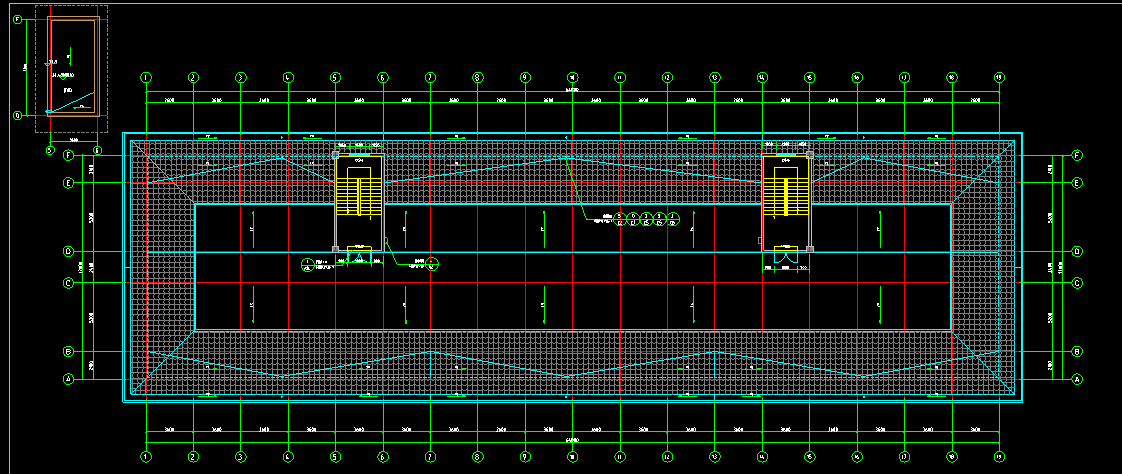Click grid bubble 14 in bottom axis row

tap(762, 456)
